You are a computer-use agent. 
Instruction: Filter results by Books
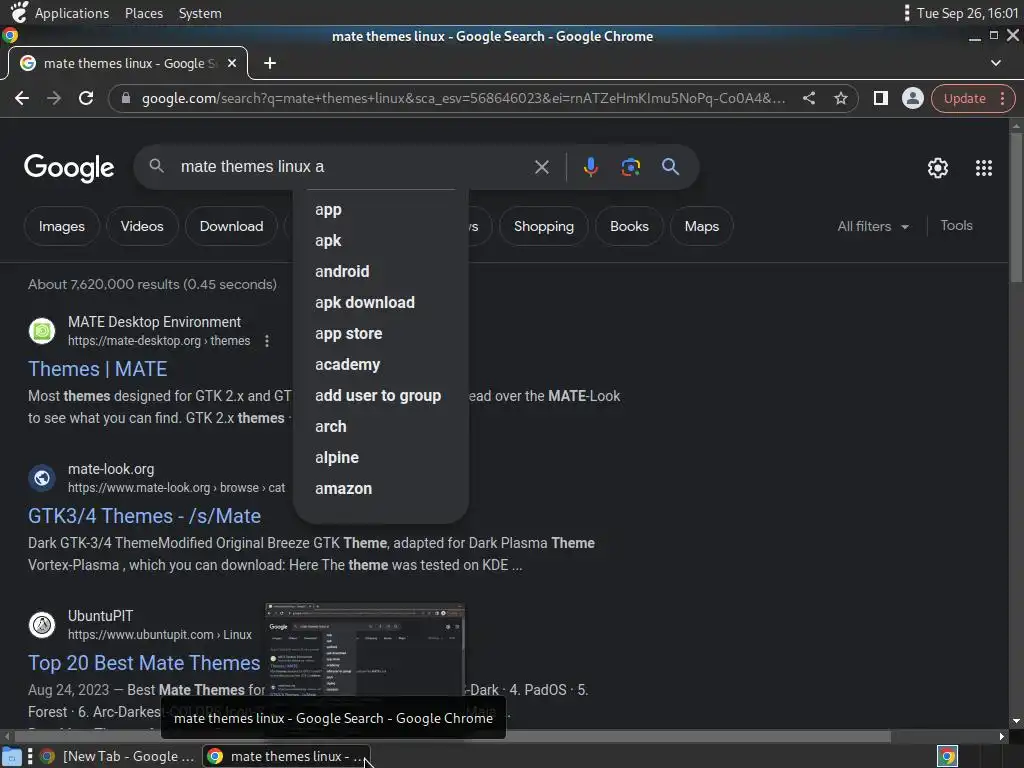(629, 227)
